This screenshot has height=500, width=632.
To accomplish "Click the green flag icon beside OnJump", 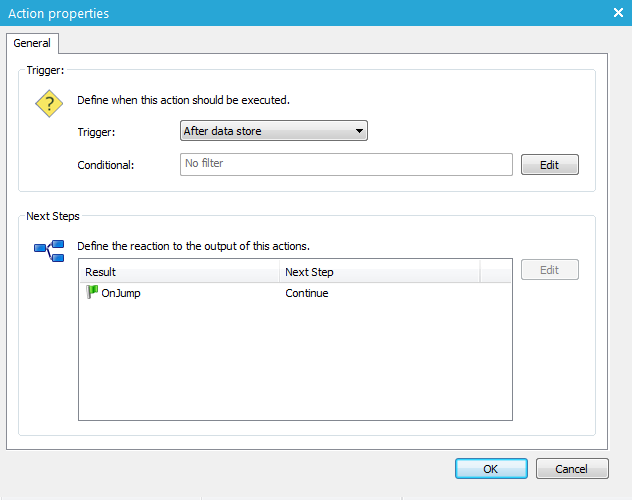I will [92, 293].
